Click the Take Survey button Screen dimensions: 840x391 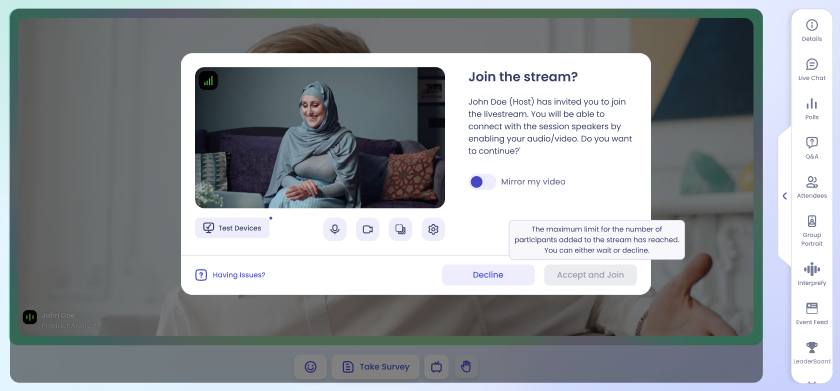pyautogui.click(x=376, y=367)
